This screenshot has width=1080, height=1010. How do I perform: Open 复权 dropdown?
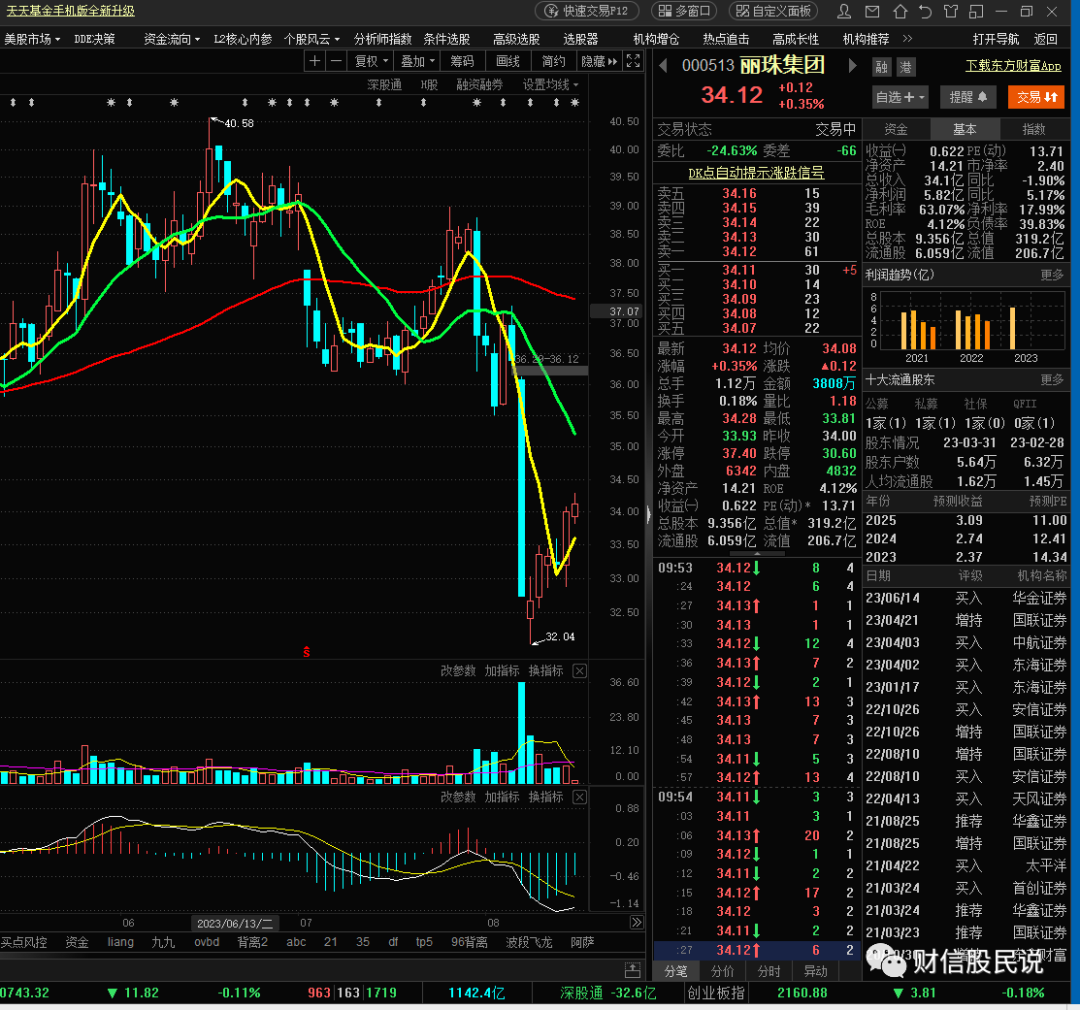[x=371, y=61]
